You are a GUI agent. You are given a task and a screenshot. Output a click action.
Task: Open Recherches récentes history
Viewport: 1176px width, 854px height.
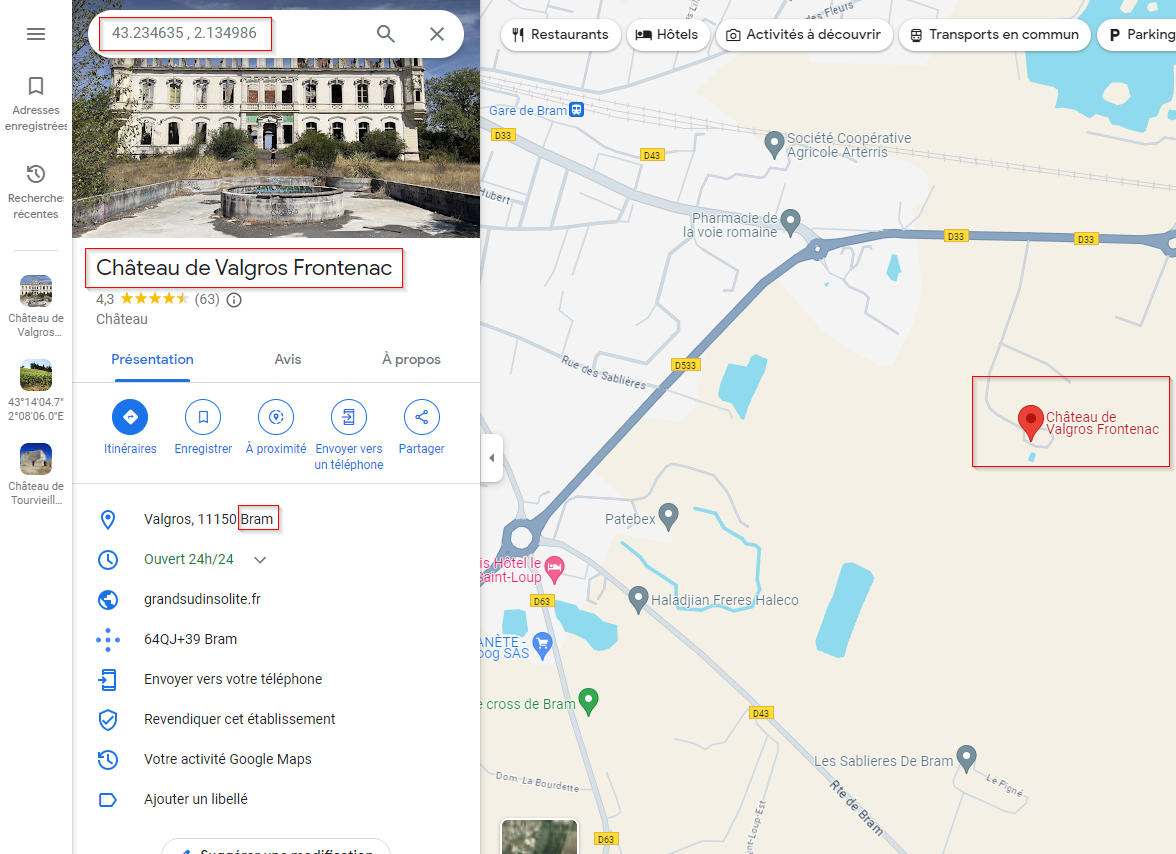(x=36, y=191)
